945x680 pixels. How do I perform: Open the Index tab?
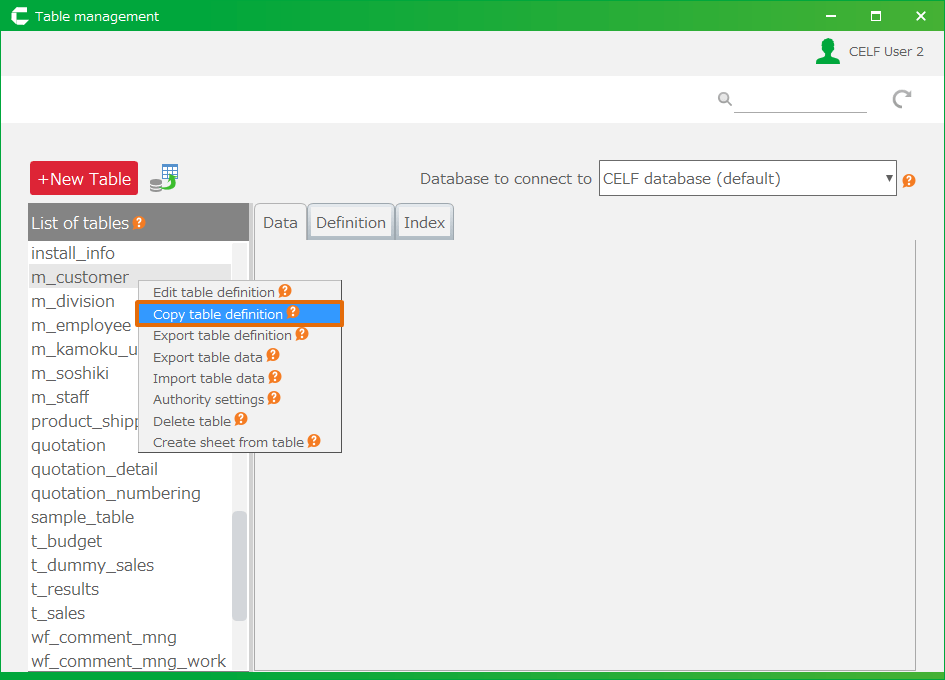[x=424, y=223]
